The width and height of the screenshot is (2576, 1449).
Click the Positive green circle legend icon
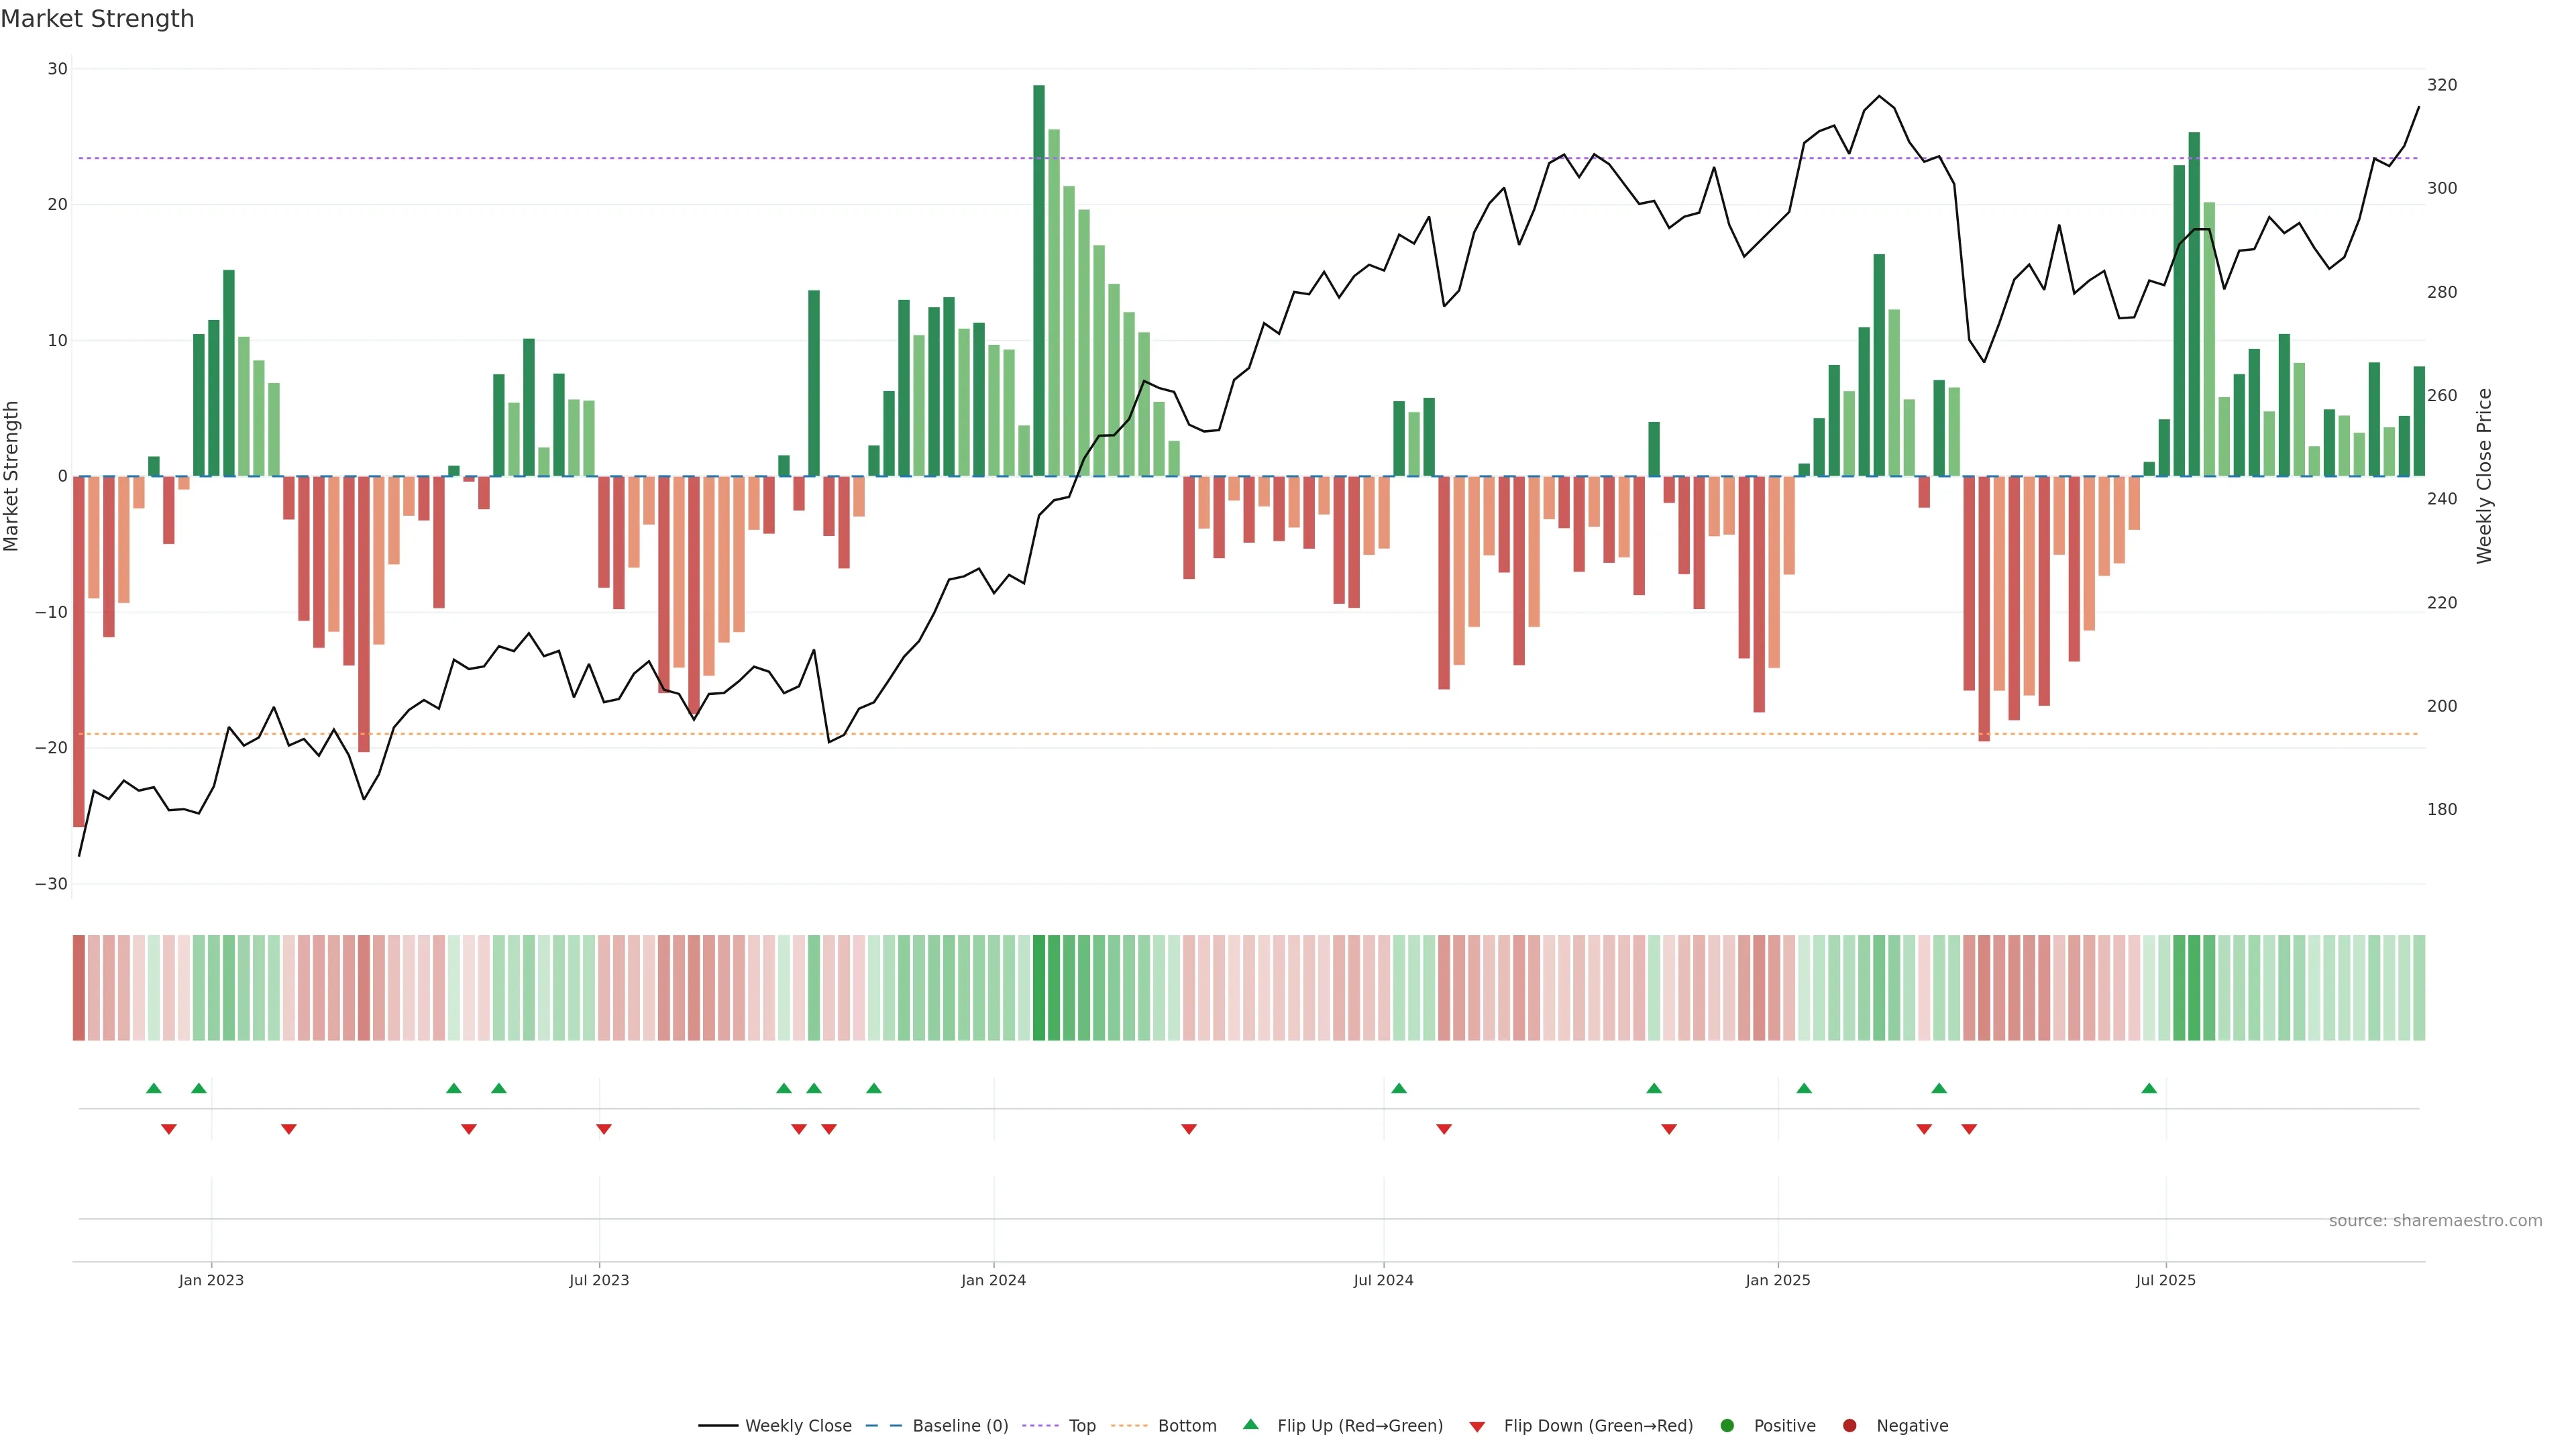[x=1727, y=1426]
